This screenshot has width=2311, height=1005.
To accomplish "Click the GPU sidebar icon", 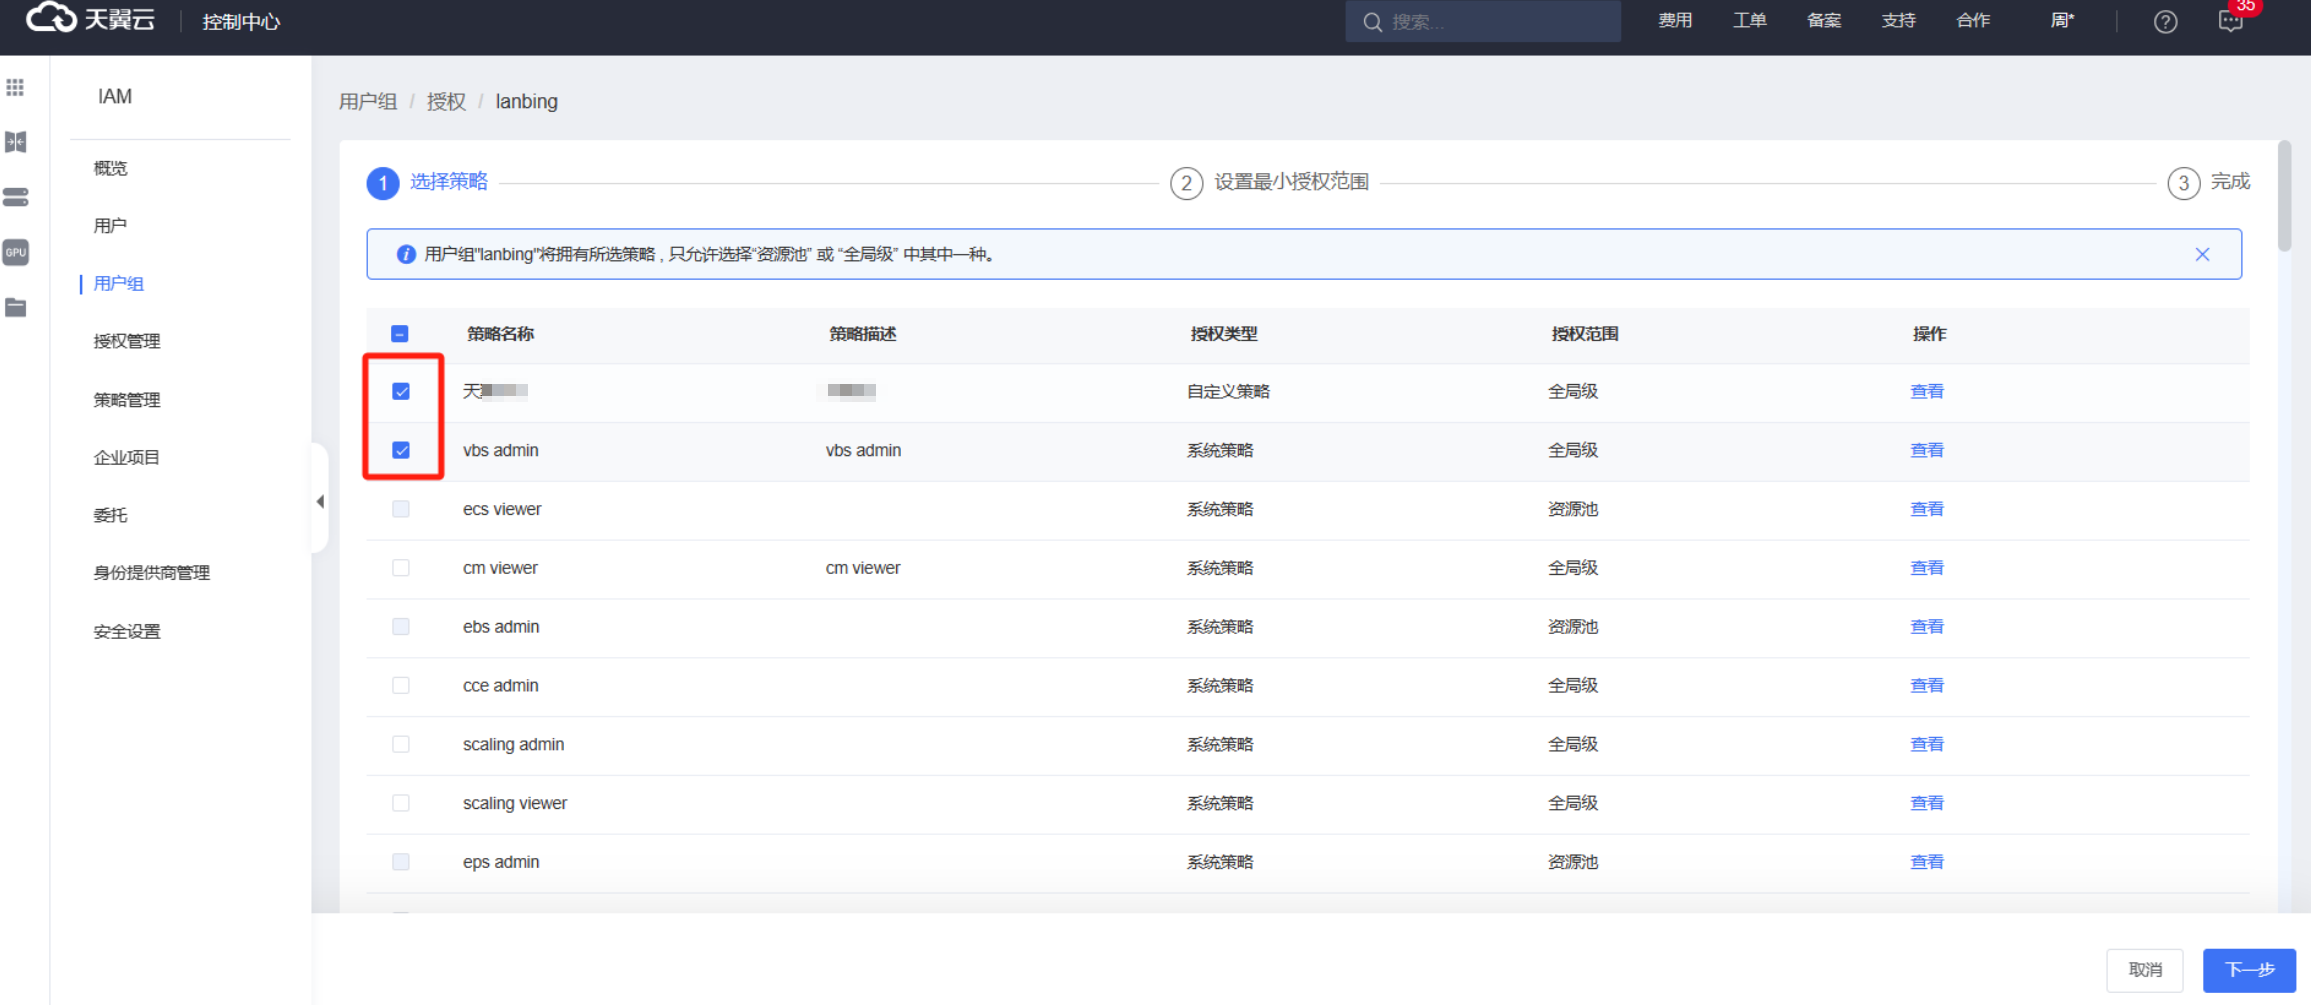I will coord(16,252).
